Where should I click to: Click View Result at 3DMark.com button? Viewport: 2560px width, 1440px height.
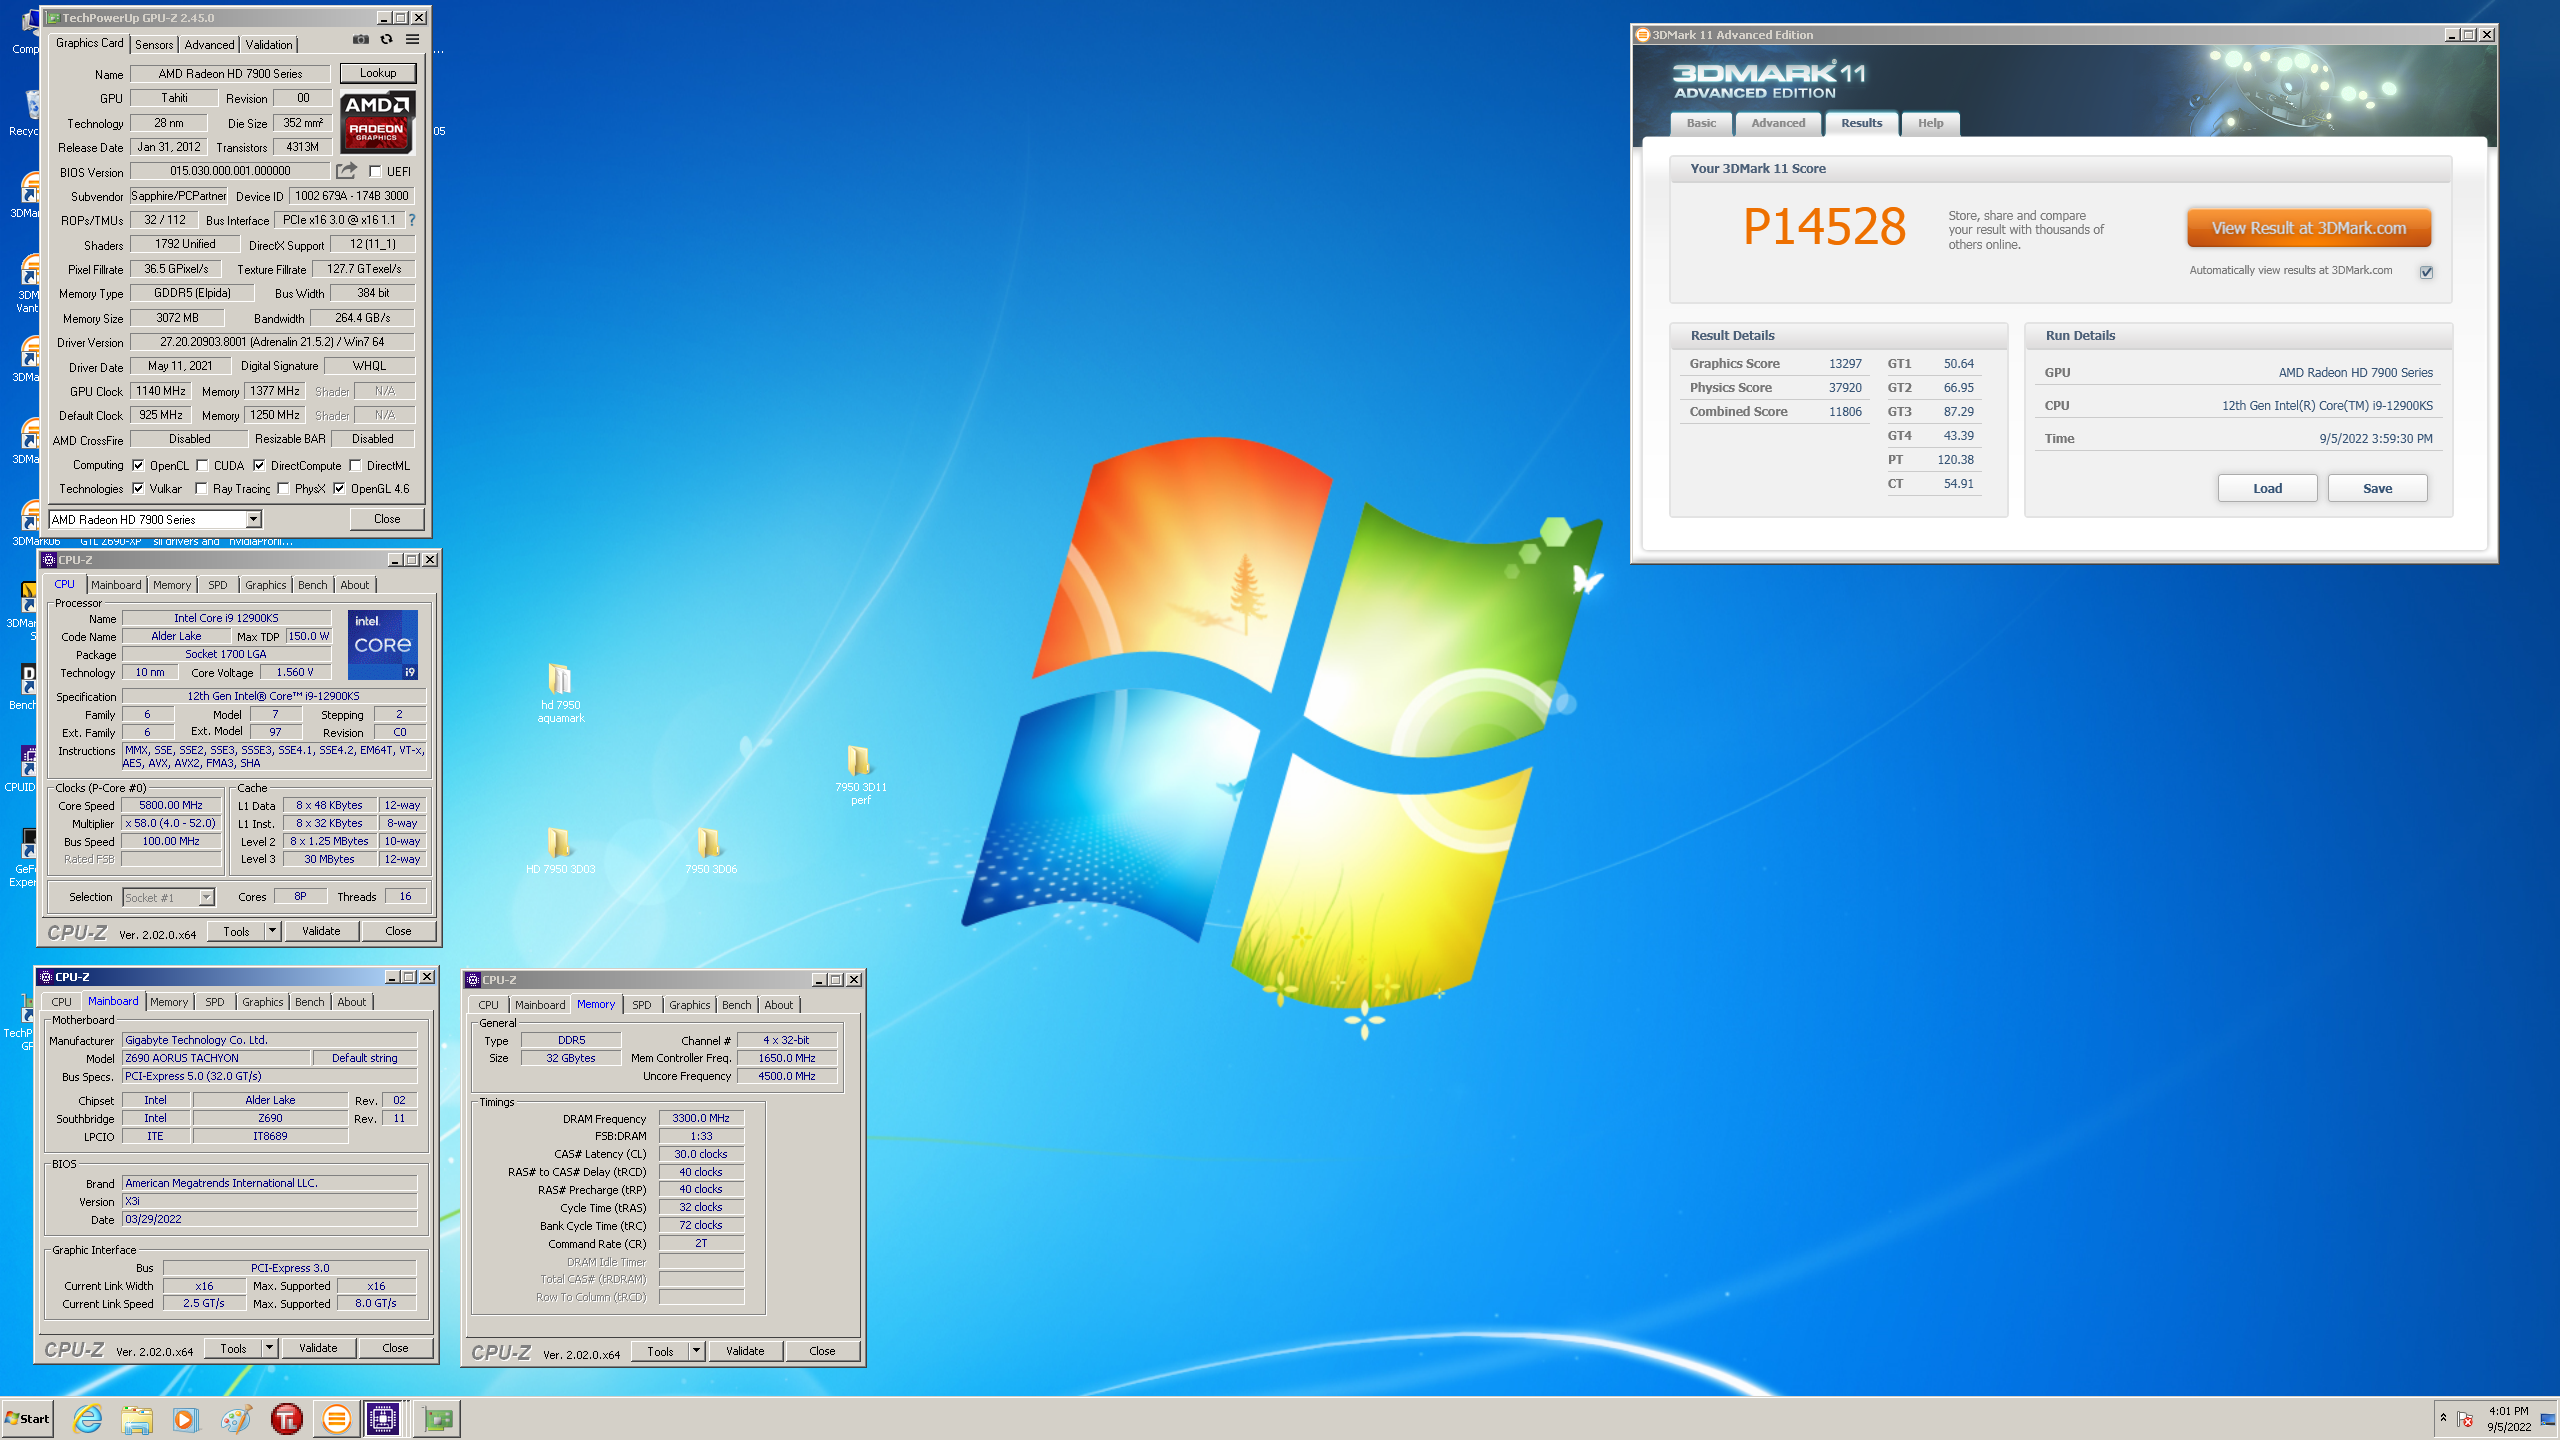[x=2309, y=228]
